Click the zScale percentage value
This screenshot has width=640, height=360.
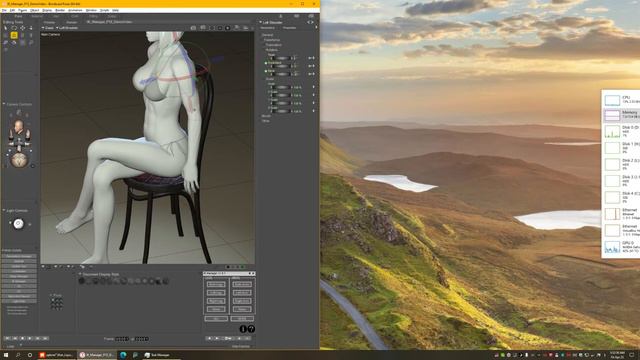[297, 111]
